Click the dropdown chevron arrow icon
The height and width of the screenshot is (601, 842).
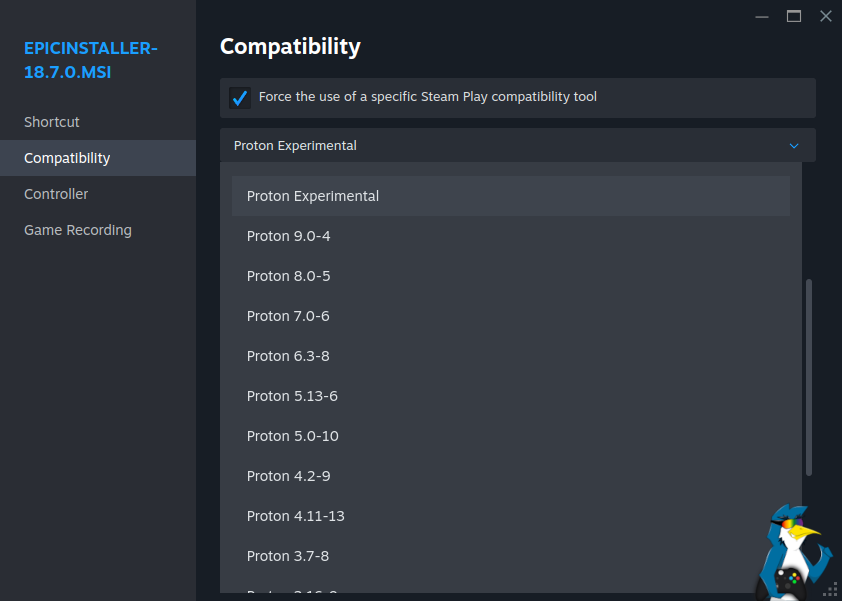click(794, 146)
